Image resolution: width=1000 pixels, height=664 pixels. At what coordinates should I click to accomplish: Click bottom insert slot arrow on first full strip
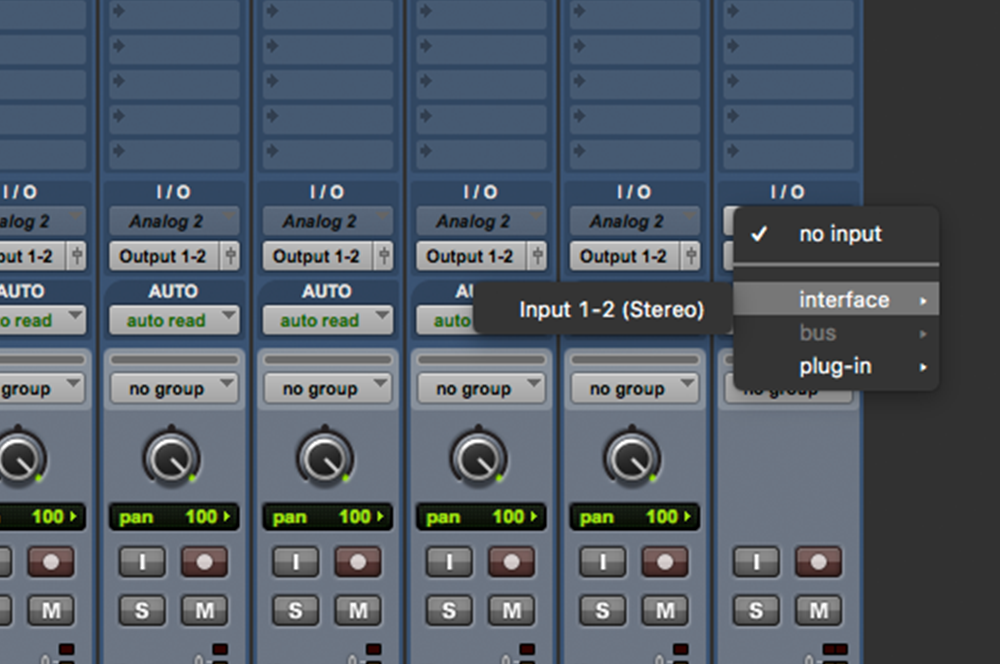coord(118,151)
